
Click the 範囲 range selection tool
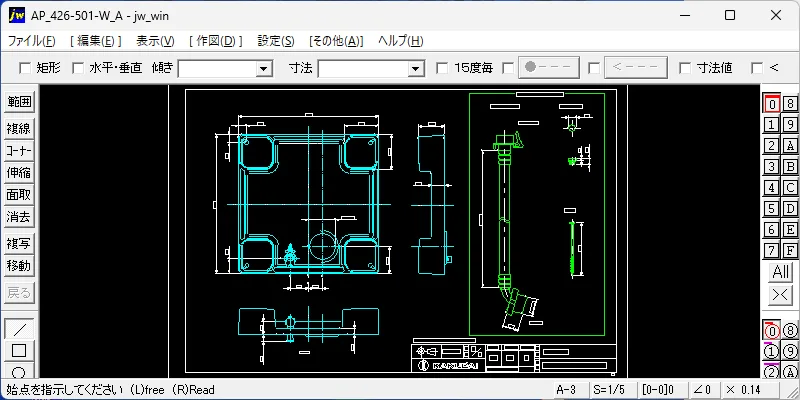pos(19,102)
